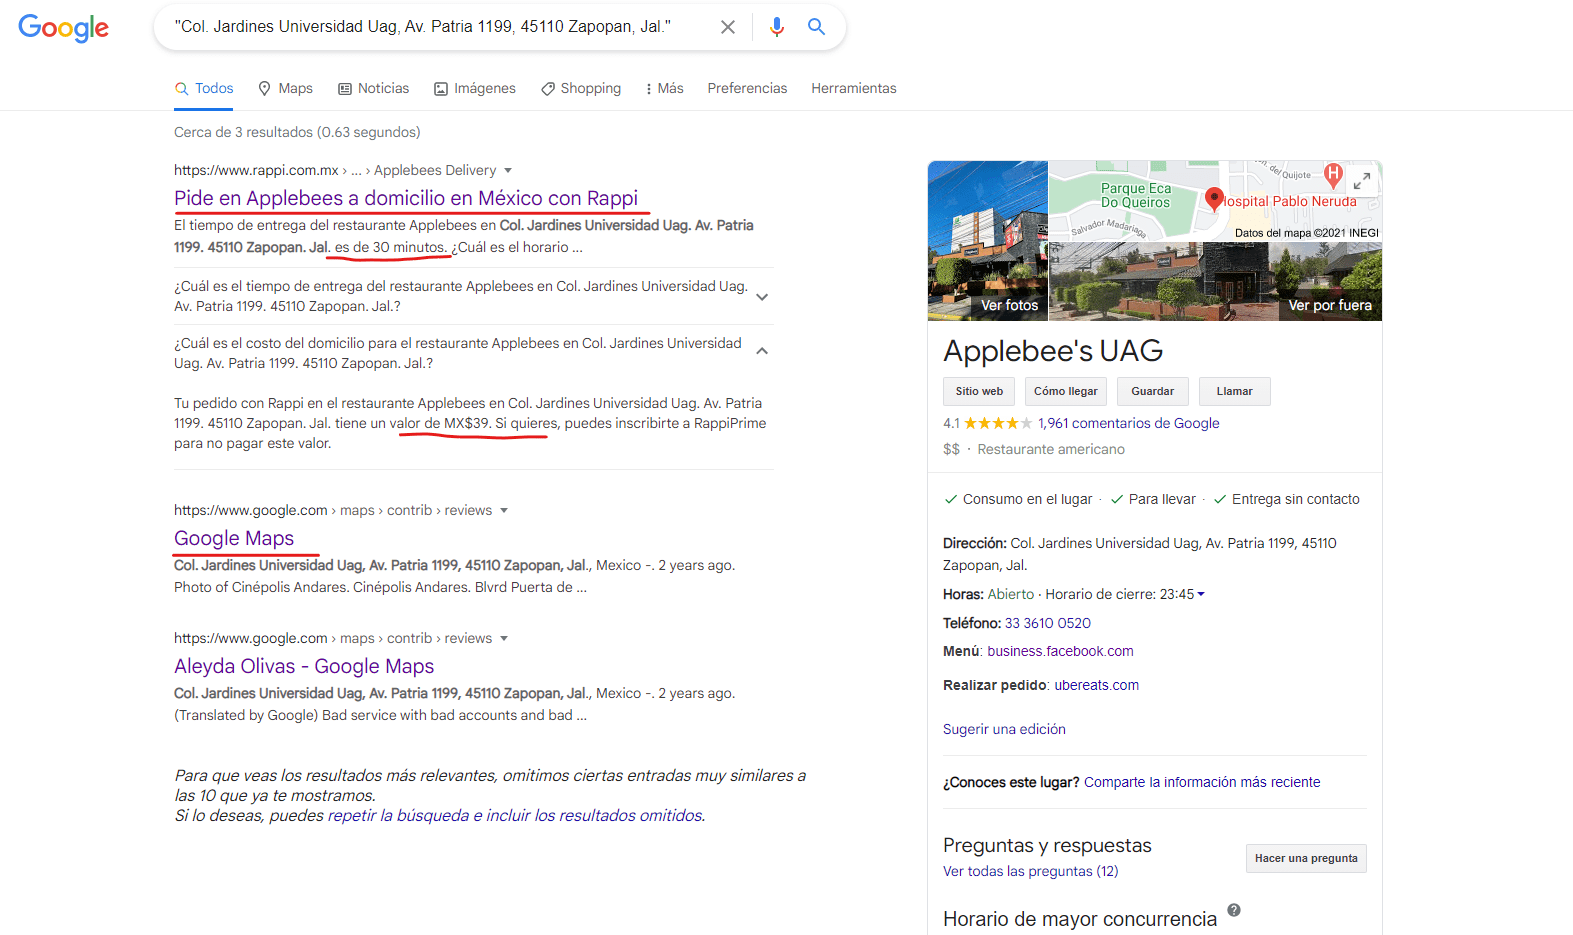Click the Applebee's UAG title
Image resolution: width=1573 pixels, height=935 pixels.
click(x=1053, y=351)
